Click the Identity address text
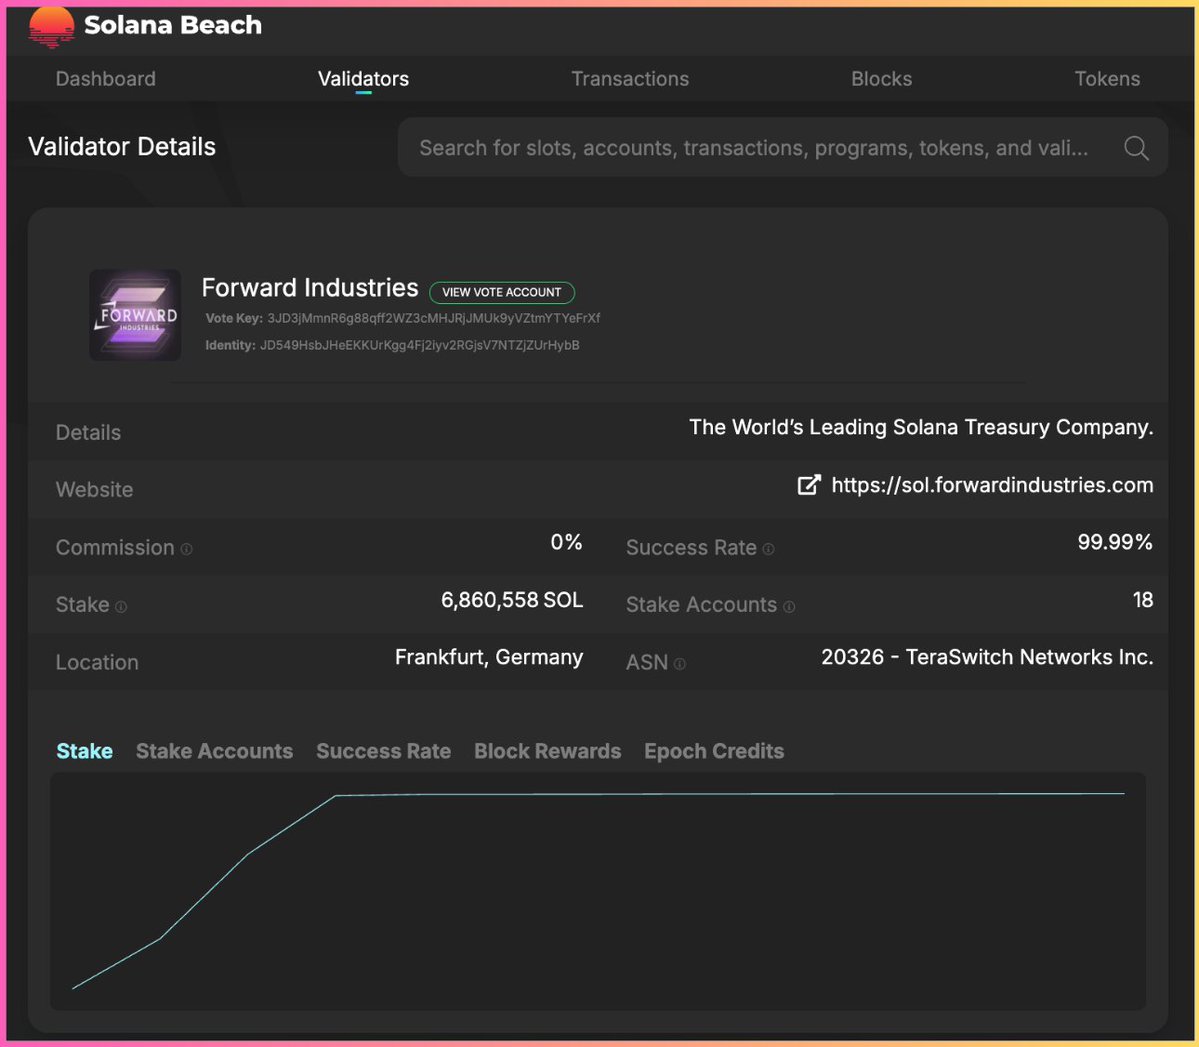 point(420,345)
